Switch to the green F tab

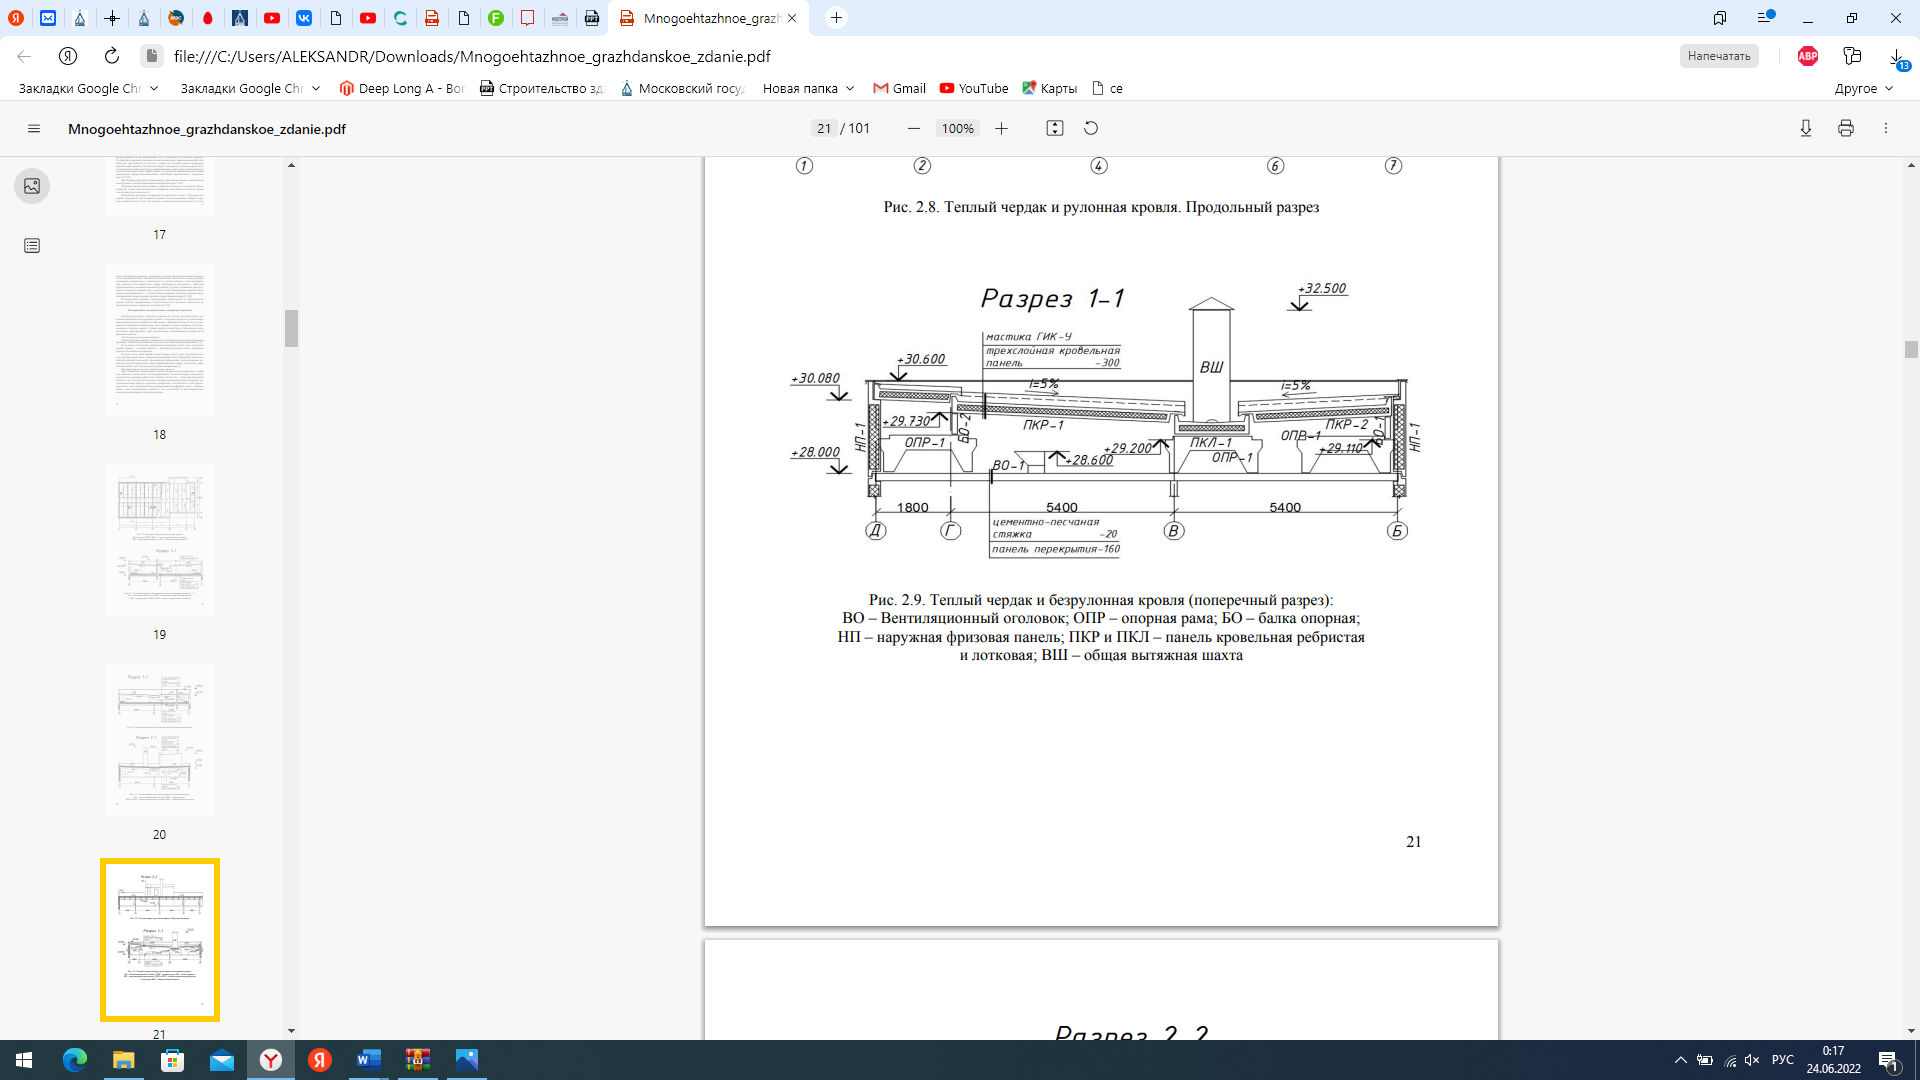click(x=496, y=18)
